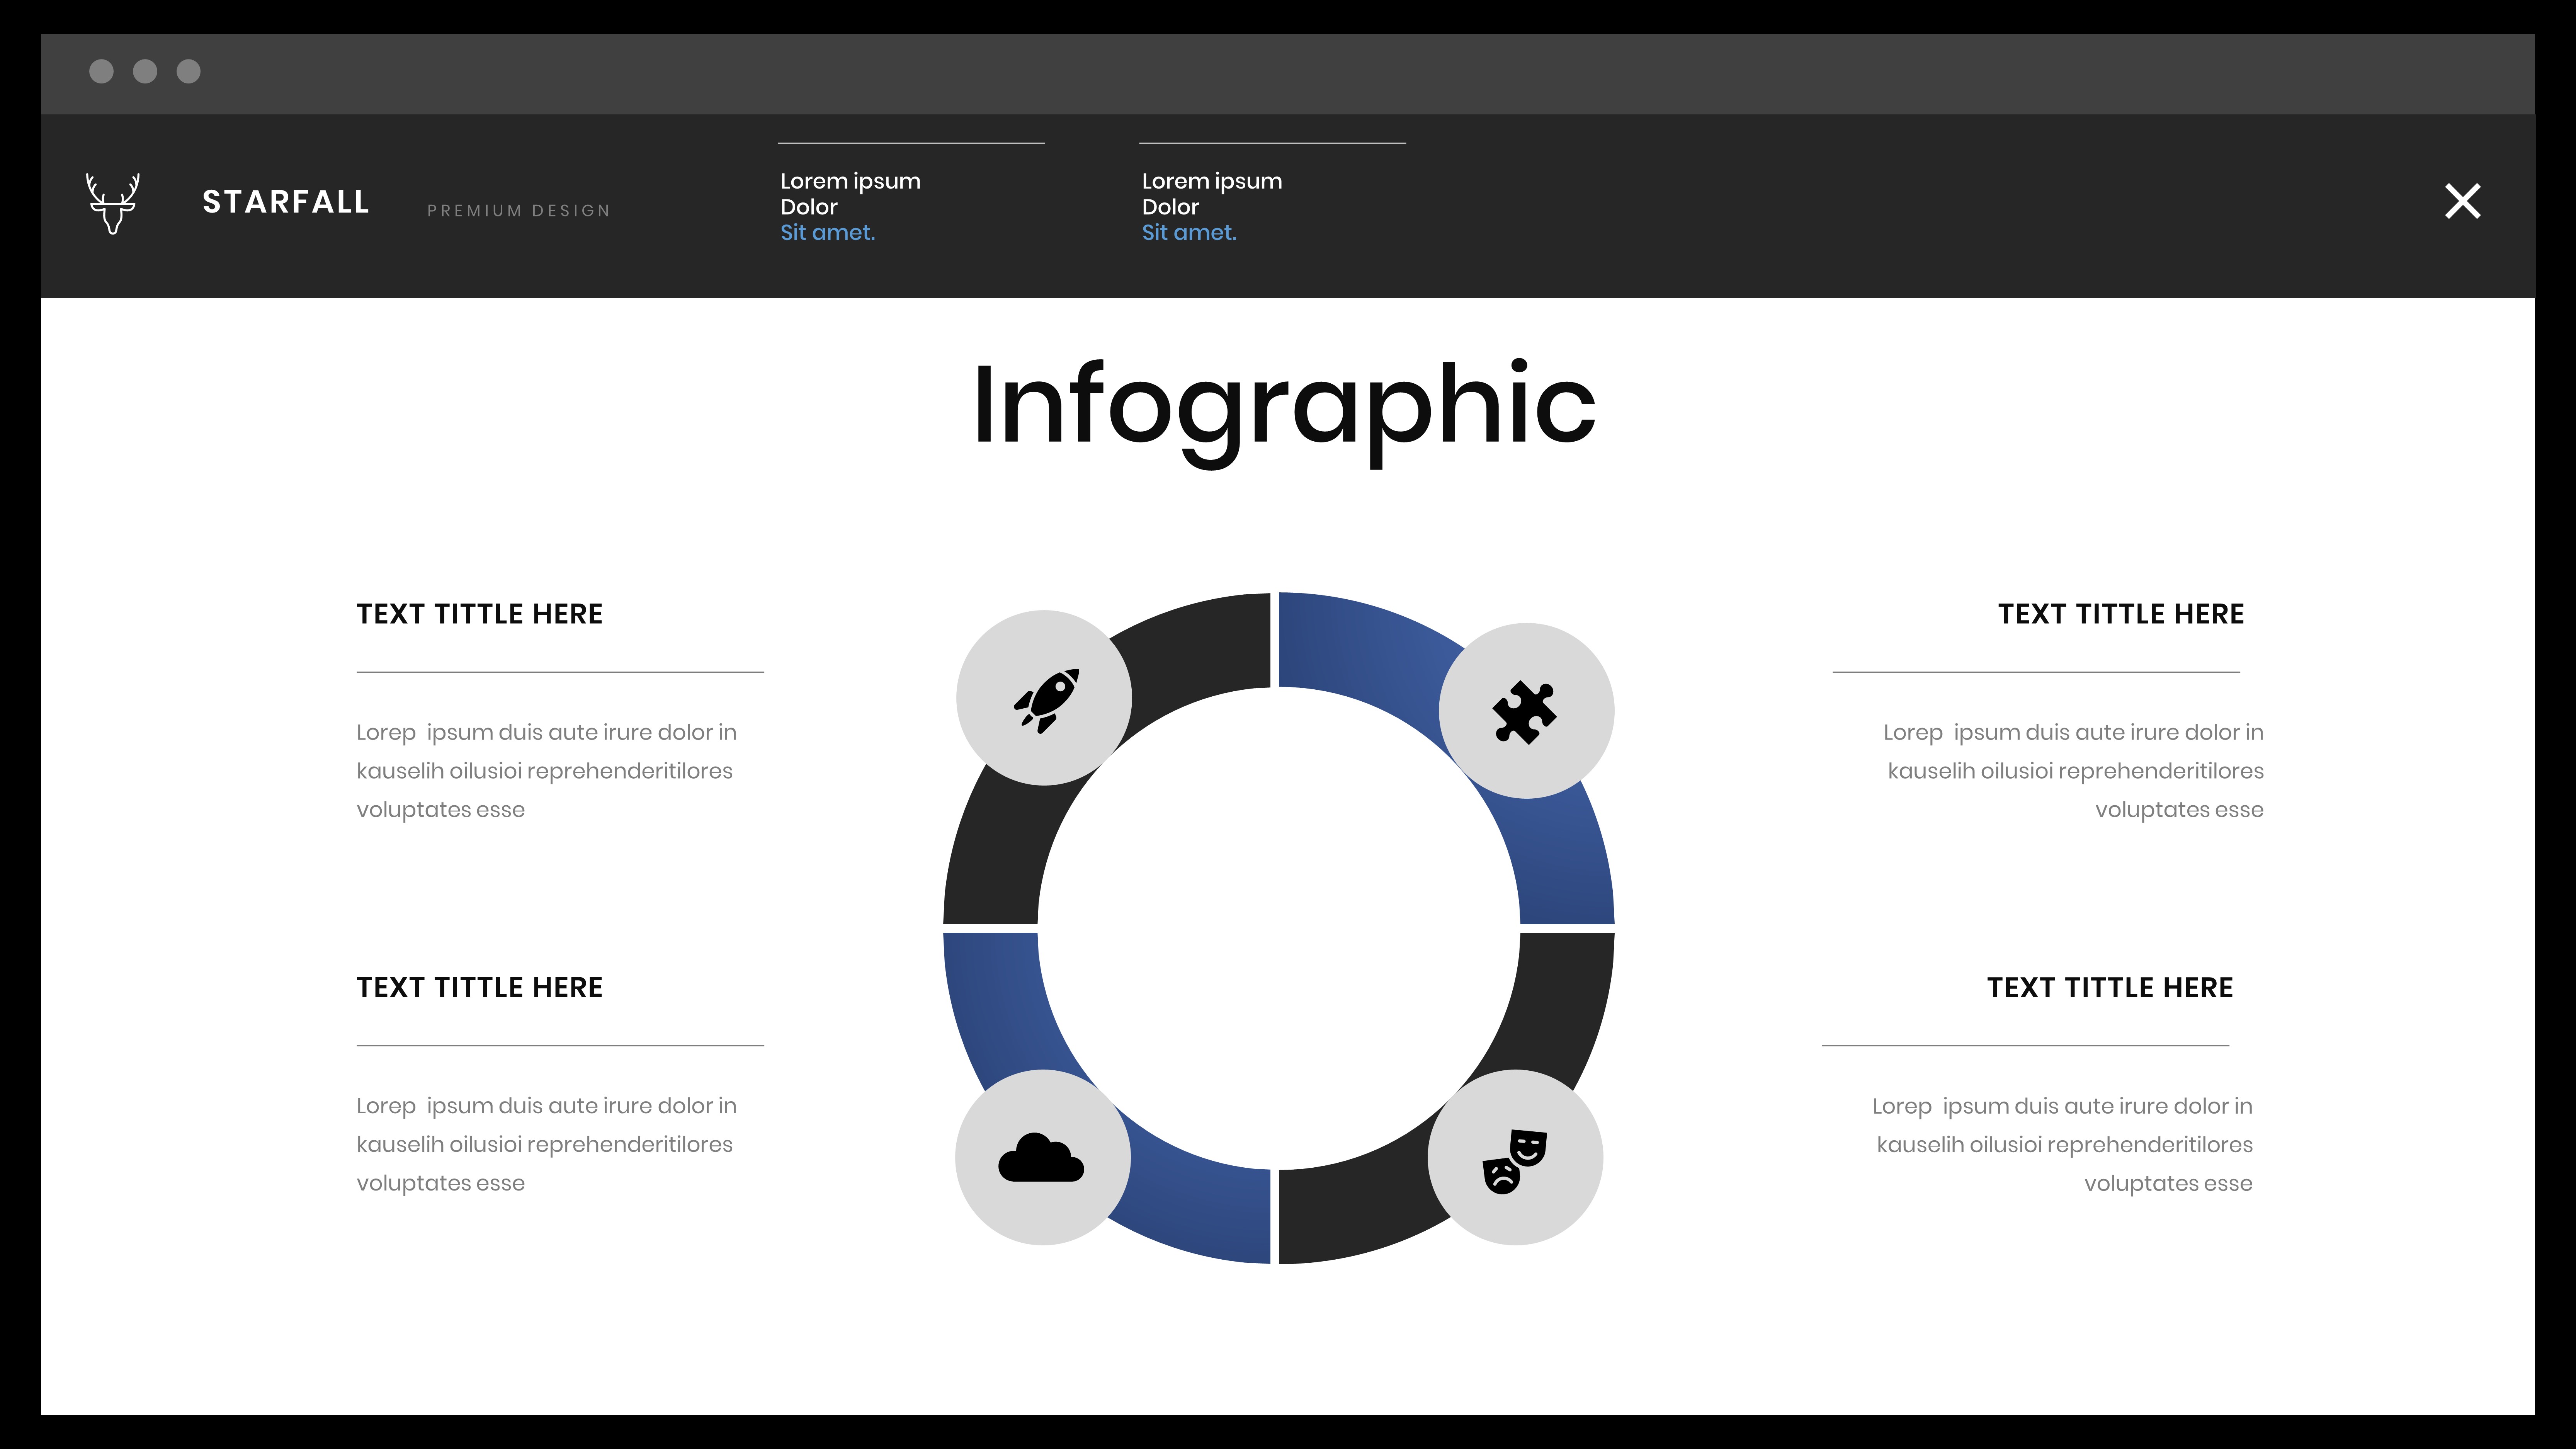Click the deer head logo

click(112, 203)
